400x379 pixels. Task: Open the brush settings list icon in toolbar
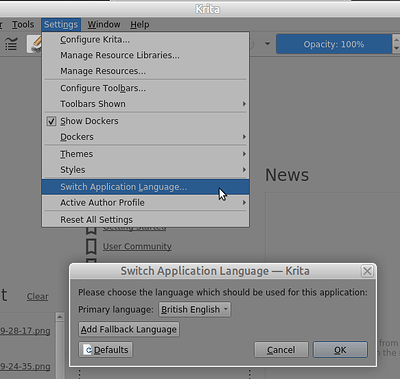(x=11, y=44)
